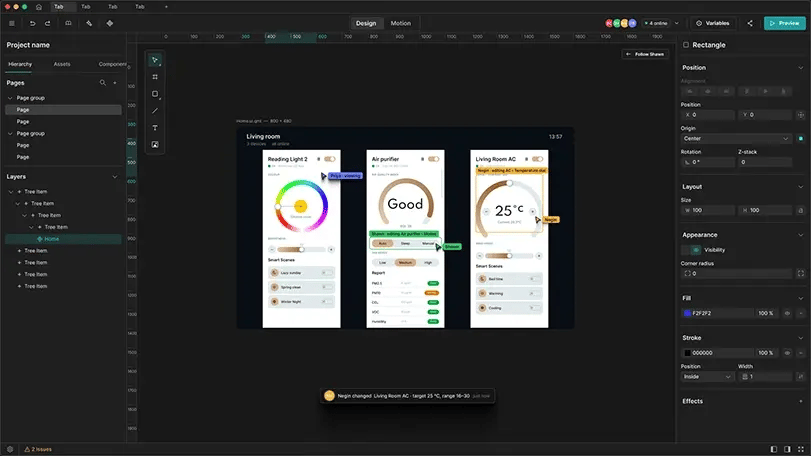811x456 pixels.
Task: Click the diamond component icon in toolbar
Action: coord(110,23)
